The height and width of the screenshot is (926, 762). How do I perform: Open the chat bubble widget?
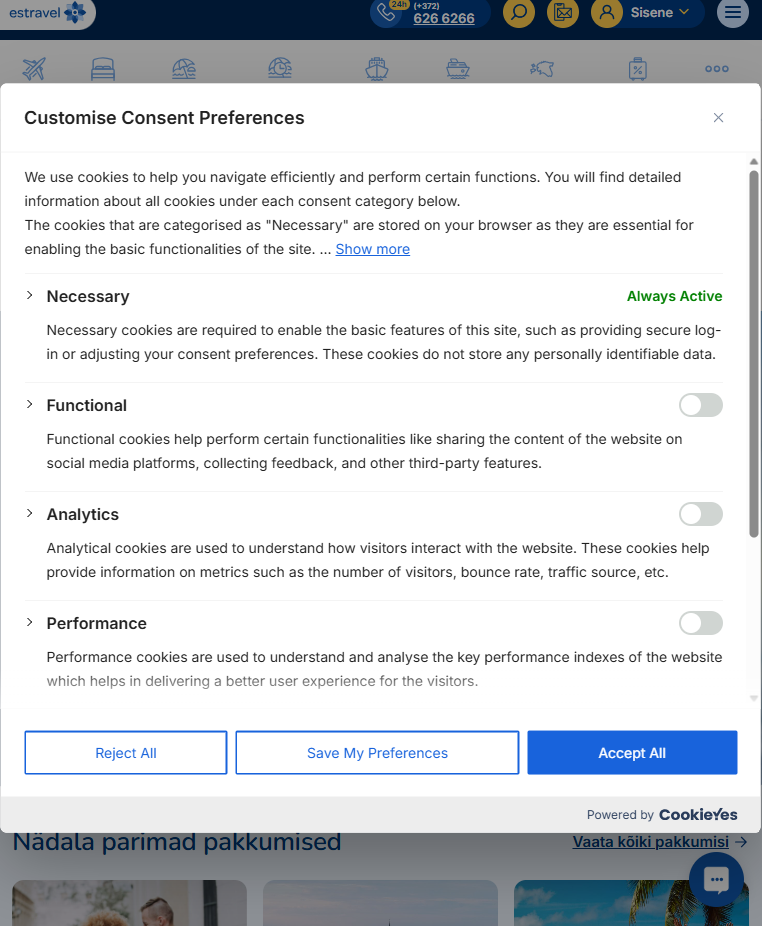click(717, 879)
